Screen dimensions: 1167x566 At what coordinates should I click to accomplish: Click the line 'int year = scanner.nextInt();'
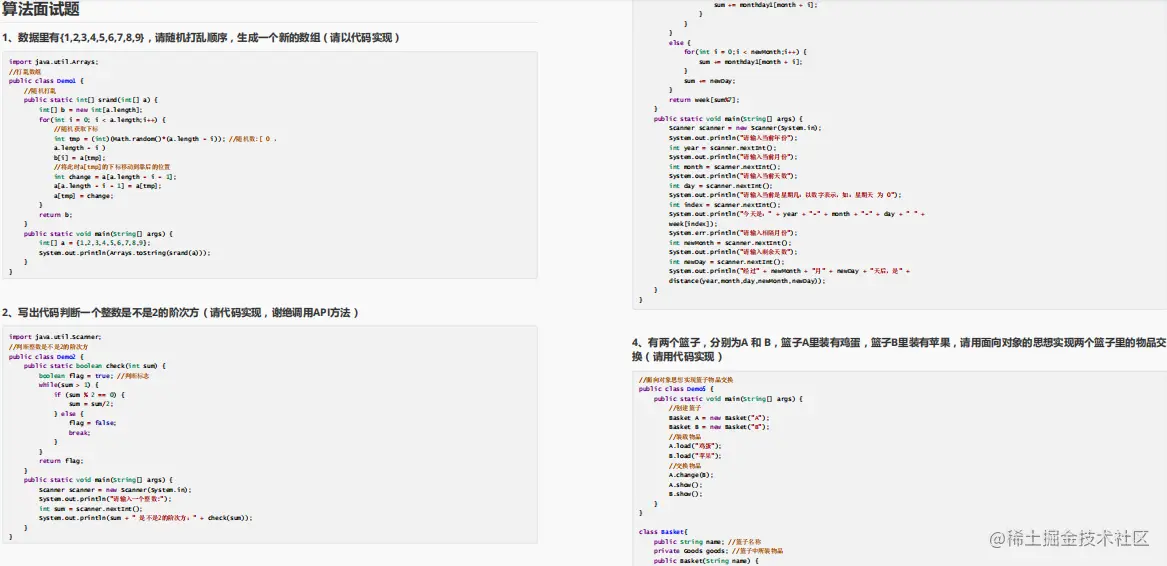pyautogui.click(x=722, y=147)
